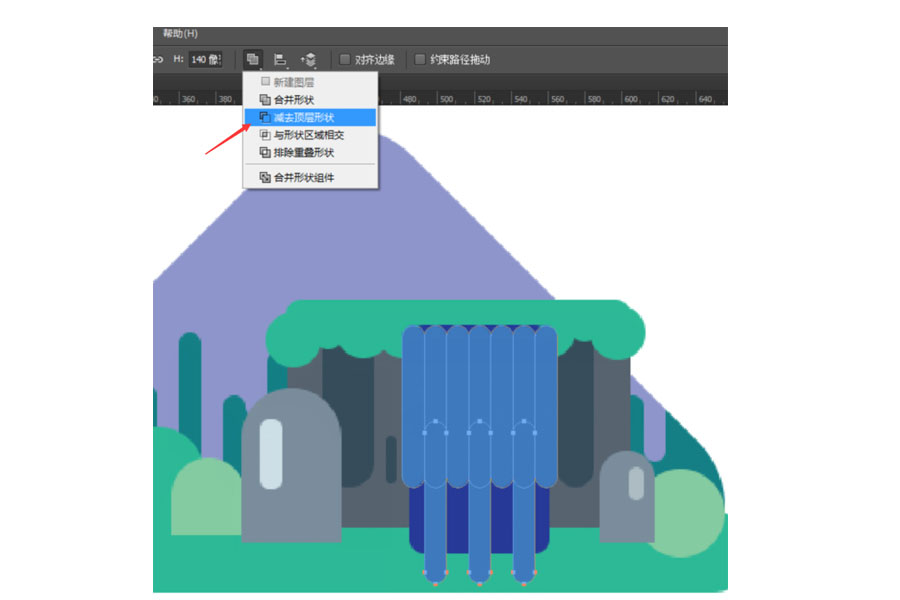900x600 pixels.
Task: Toggle the 约束路径拖动 checkbox
Action: click(420, 60)
